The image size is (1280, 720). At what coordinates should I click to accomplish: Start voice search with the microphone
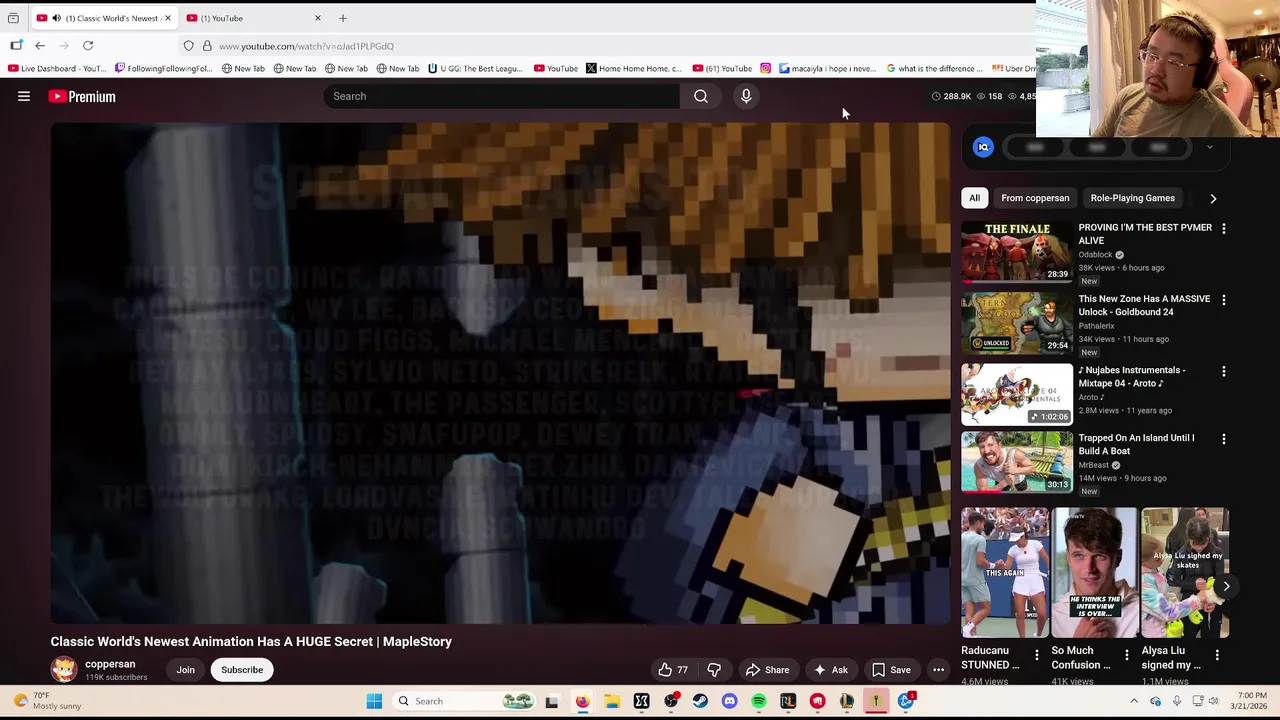(746, 96)
